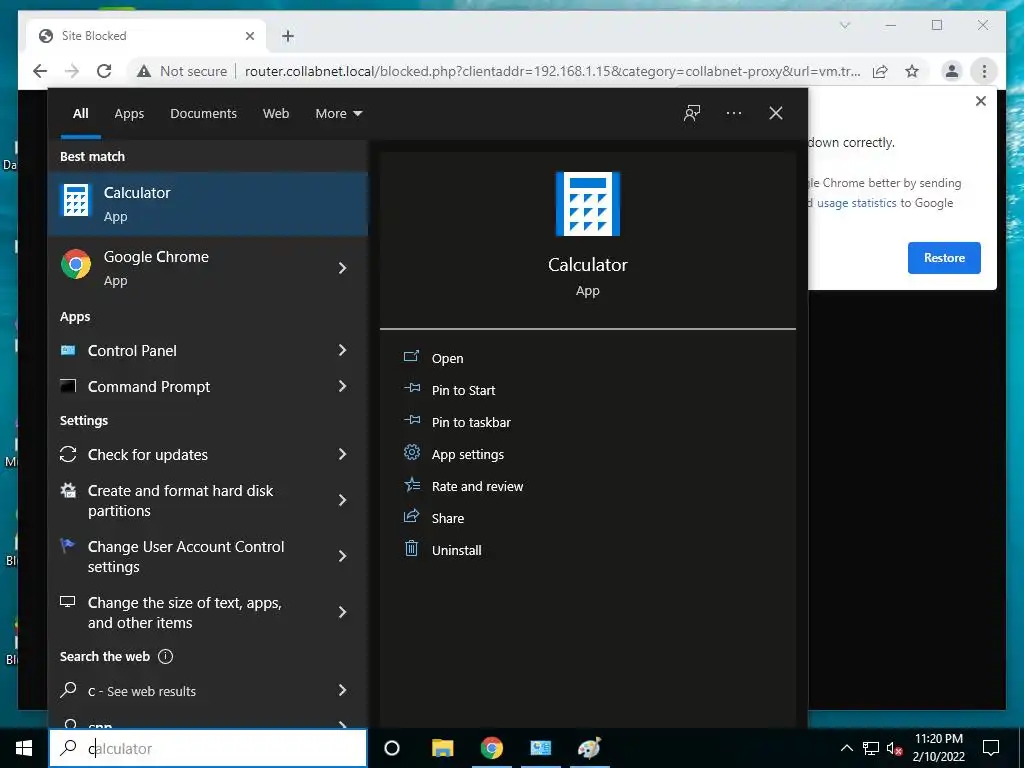Click the App settings gear icon
Image resolution: width=1024 pixels, height=768 pixels.
(411, 452)
